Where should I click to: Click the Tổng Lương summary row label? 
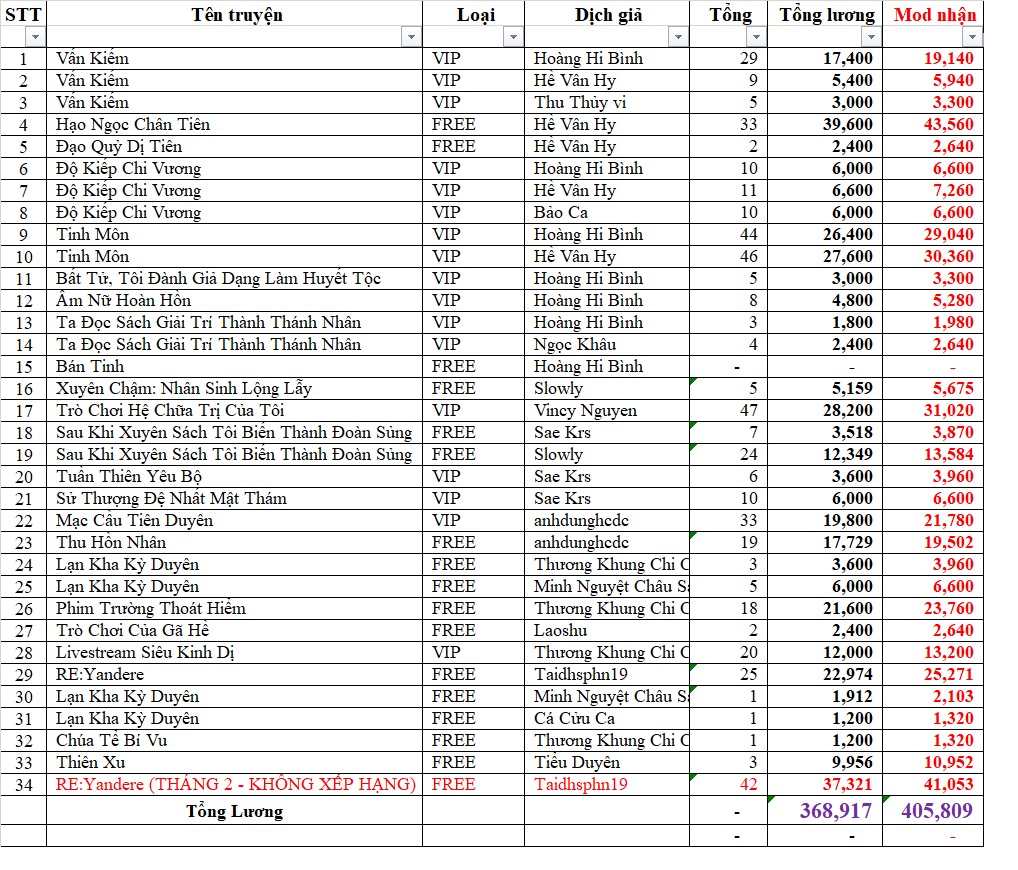tap(235, 811)
